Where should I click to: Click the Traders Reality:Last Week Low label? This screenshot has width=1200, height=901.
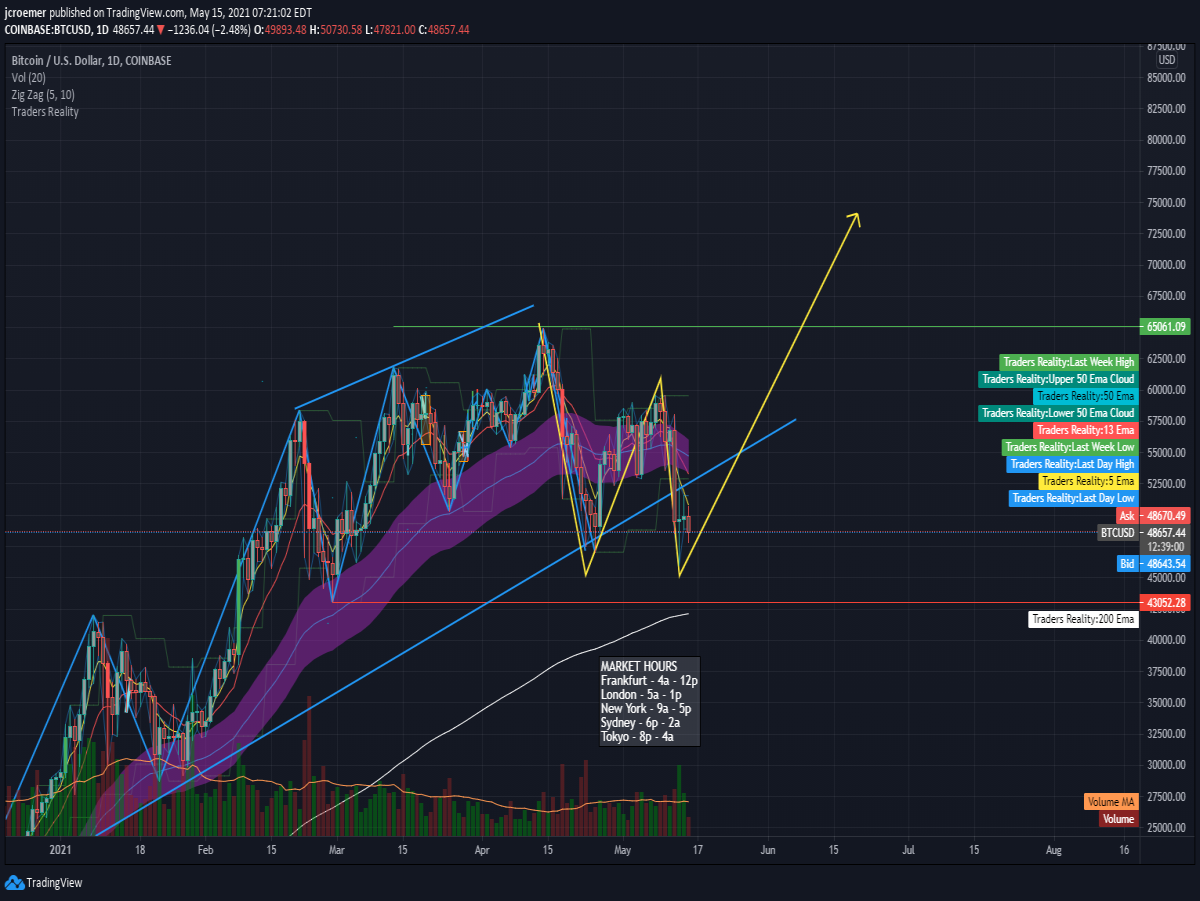(1069, 447)
